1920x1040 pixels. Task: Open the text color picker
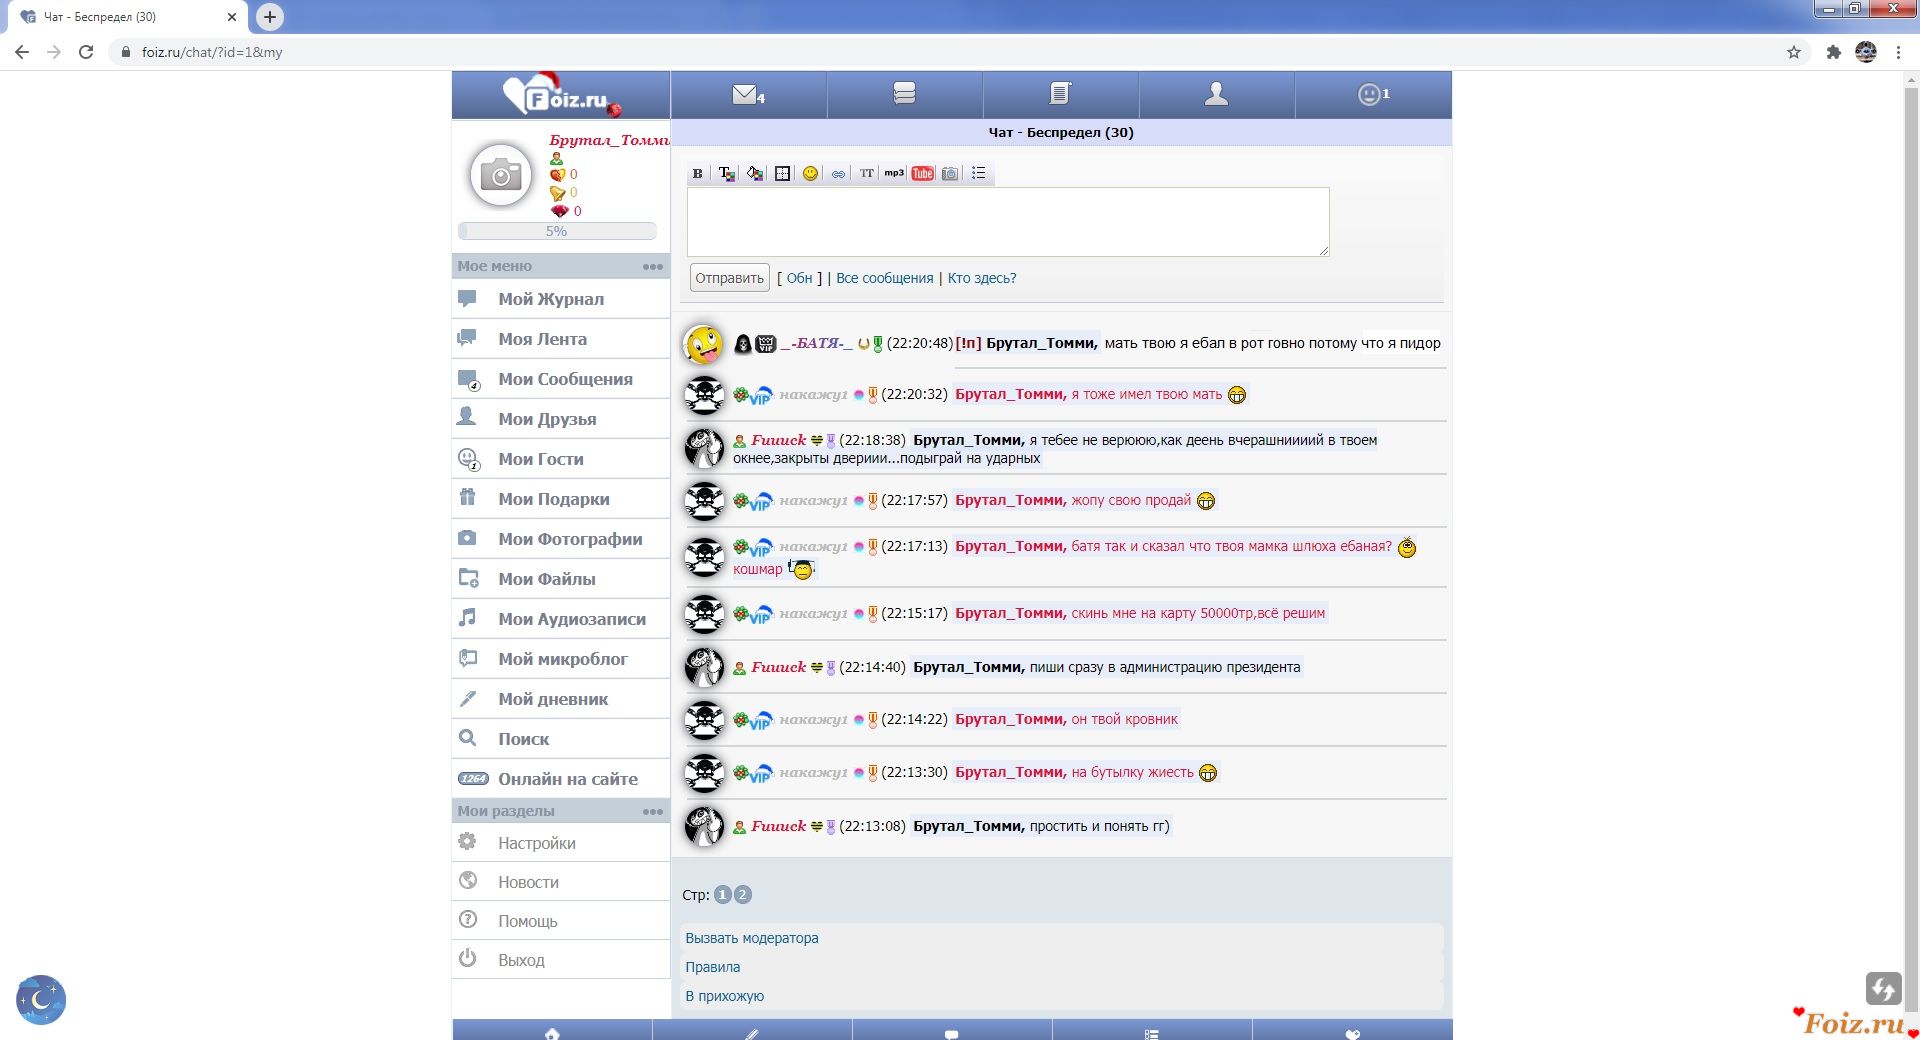click(x=726, y=173)
